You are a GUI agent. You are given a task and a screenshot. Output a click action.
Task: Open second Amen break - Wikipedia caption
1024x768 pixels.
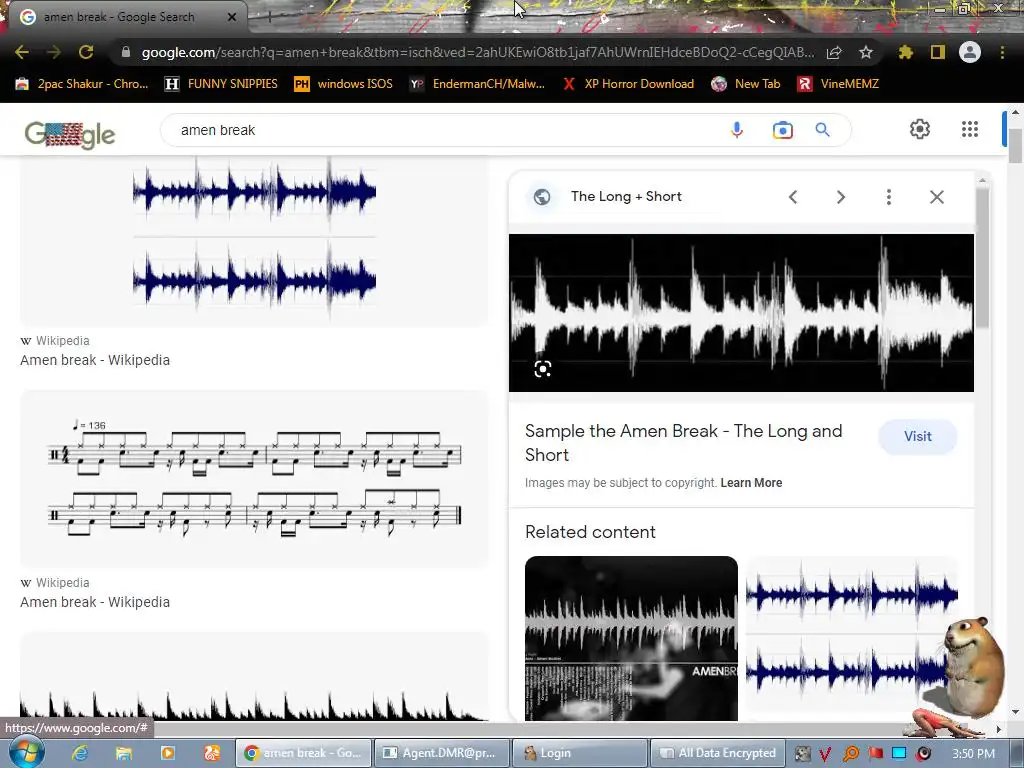coord(95,602)
